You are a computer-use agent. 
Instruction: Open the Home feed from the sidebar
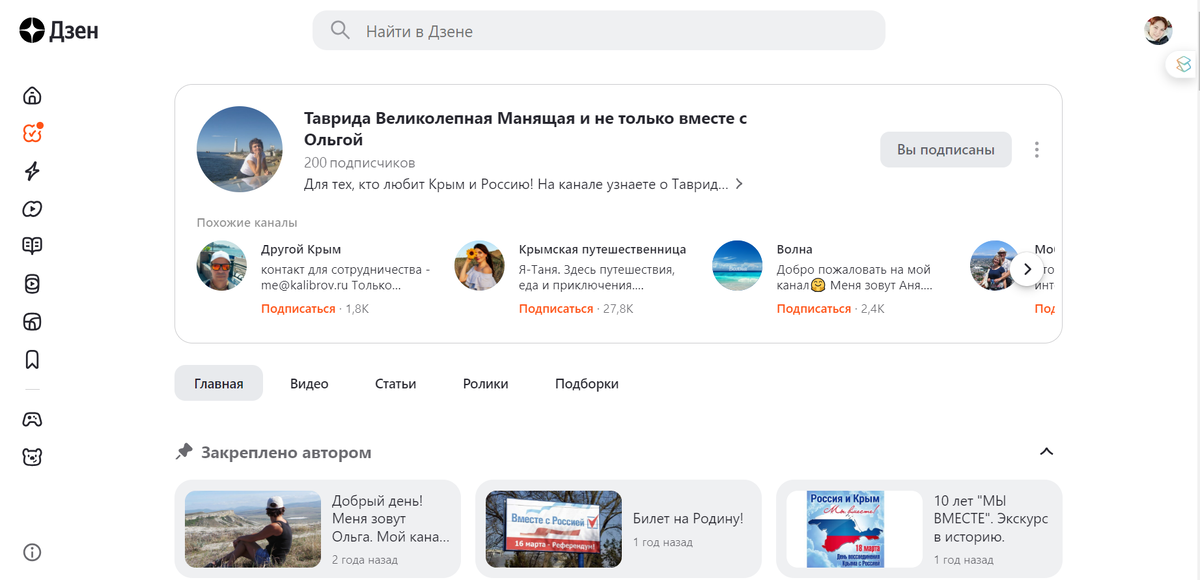click(x=31, y=95)
